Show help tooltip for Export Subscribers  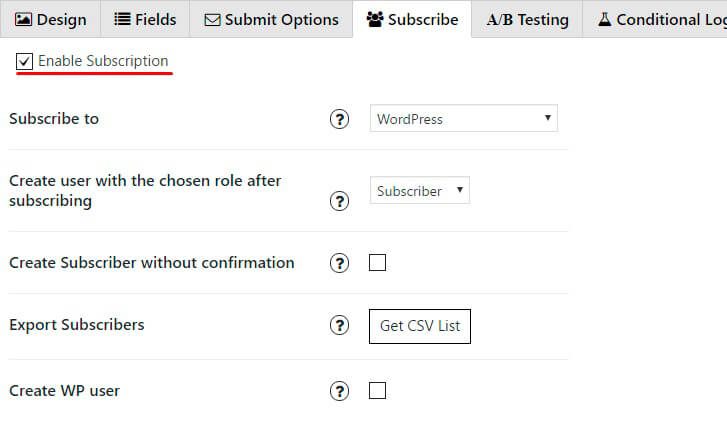point(339,325)
